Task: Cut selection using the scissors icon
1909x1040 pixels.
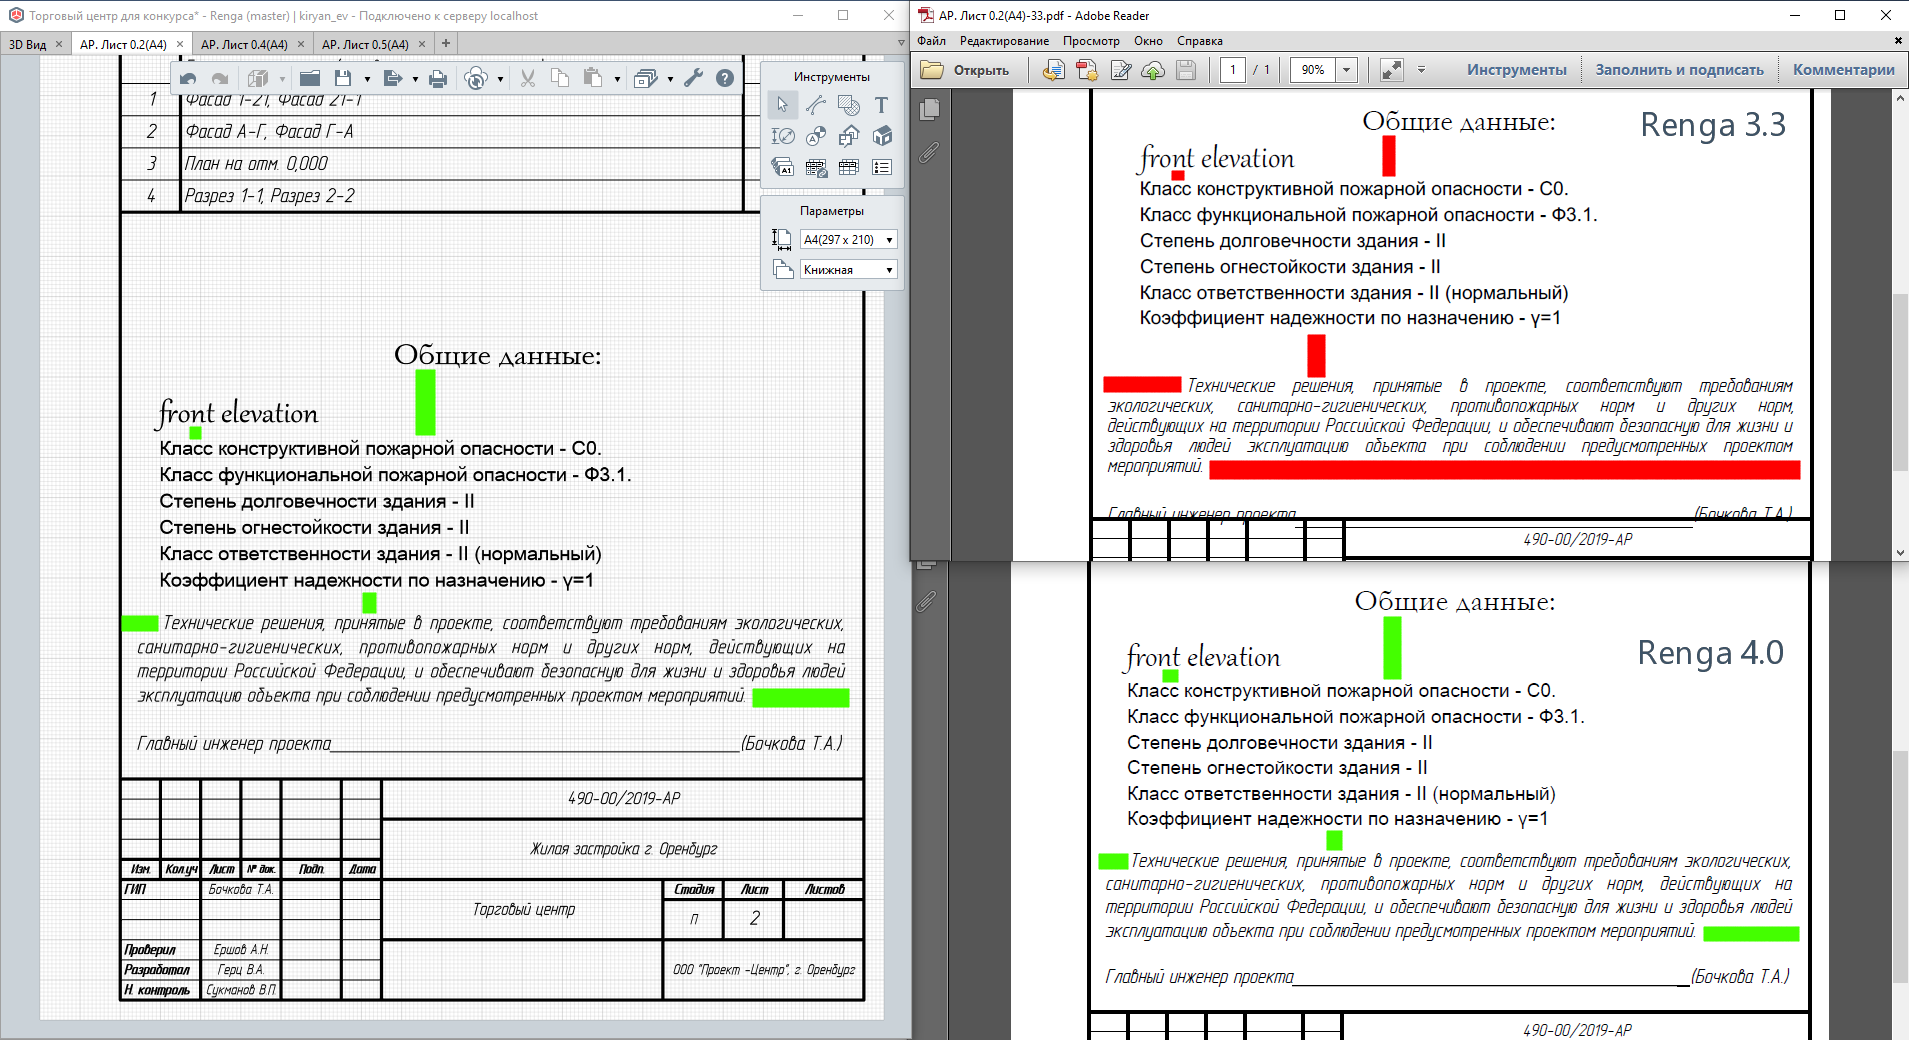Action: coord(528,78)
